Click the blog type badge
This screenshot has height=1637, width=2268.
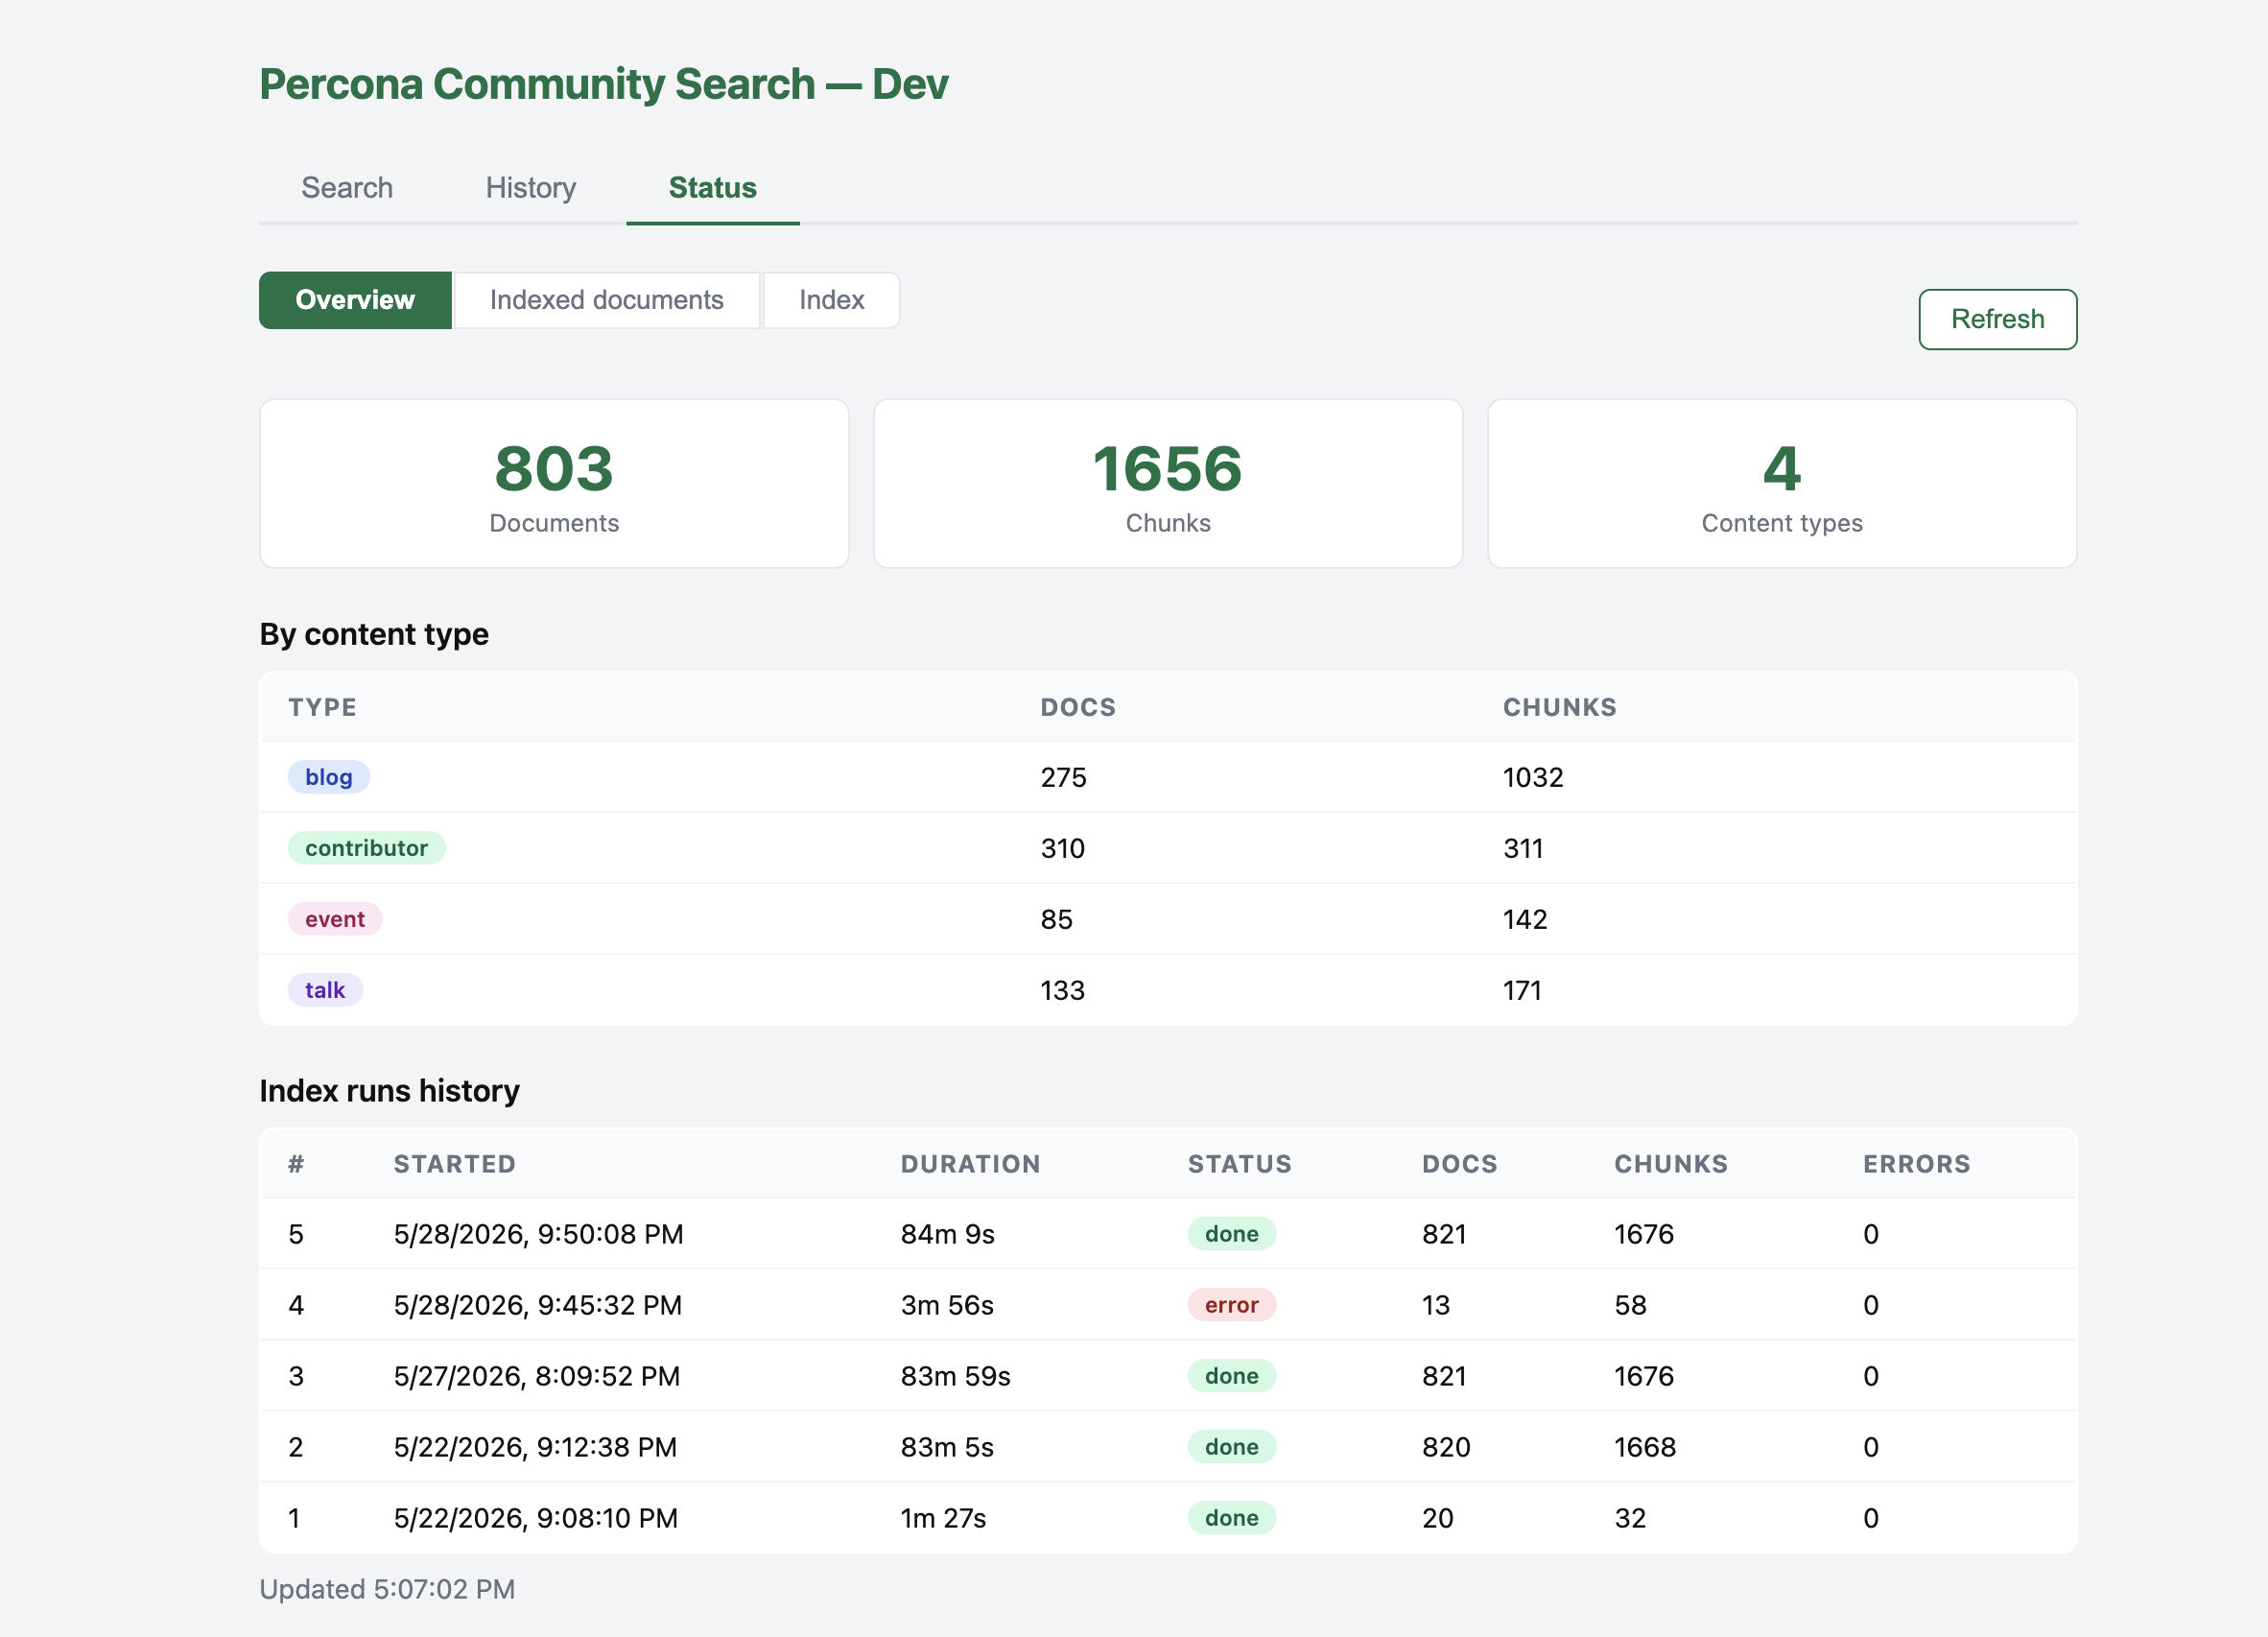click(329, 777)
